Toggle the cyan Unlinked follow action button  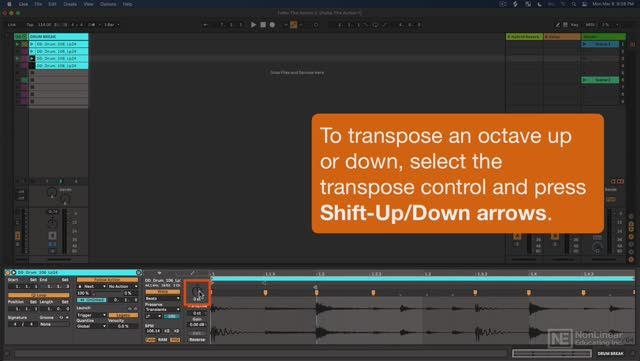[x=92, y=300]
